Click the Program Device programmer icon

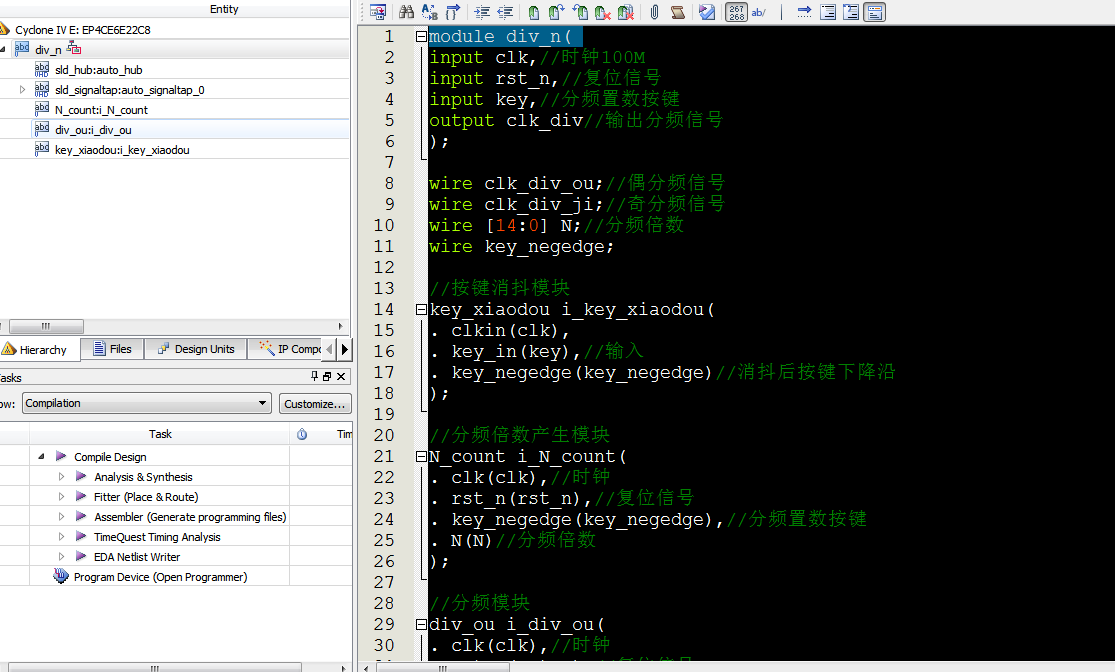(61, 577)
